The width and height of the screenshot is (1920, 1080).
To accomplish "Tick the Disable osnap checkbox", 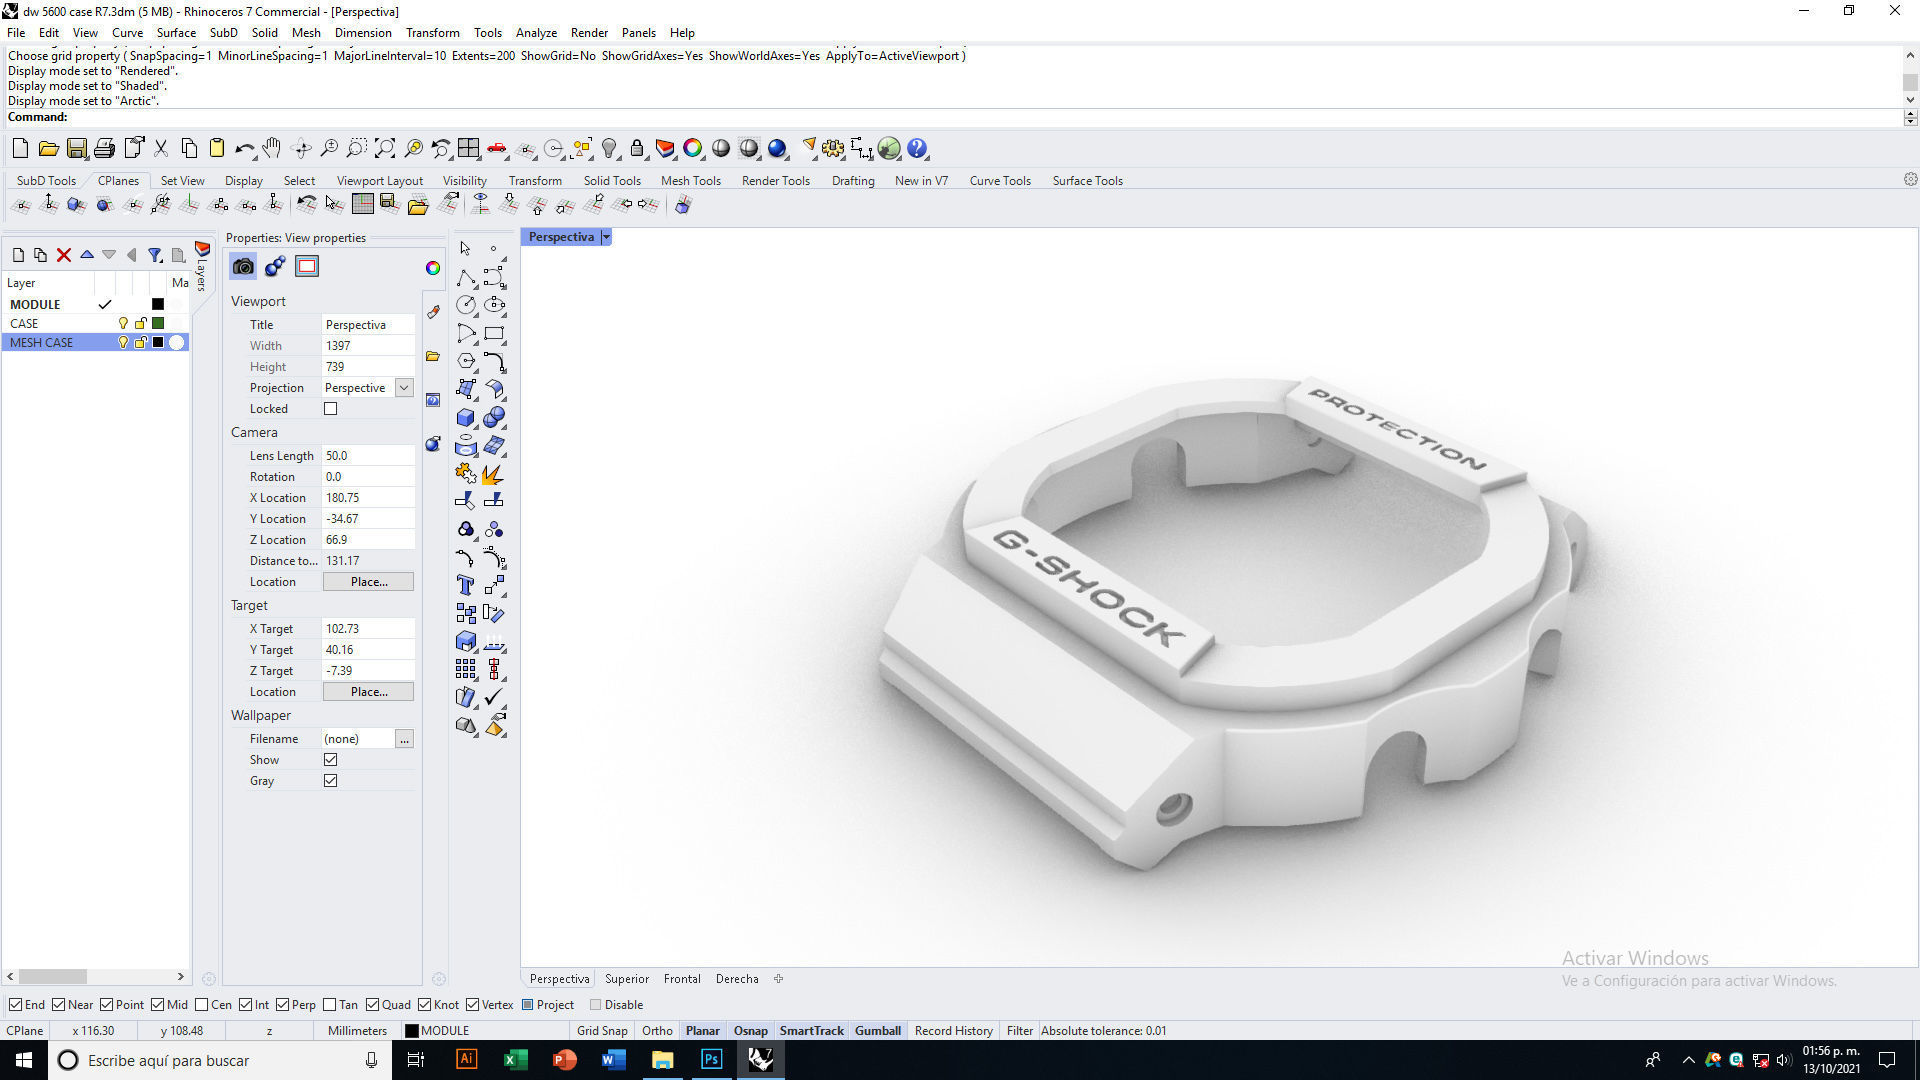I will 595,1005.
